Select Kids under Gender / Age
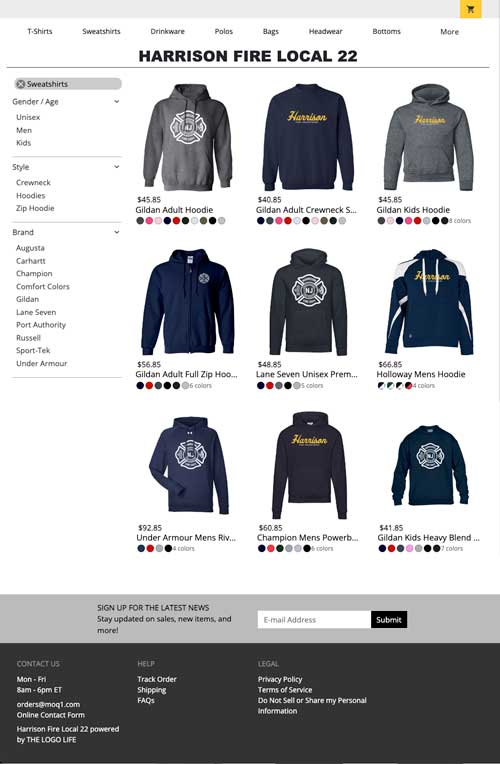 [x=23, y=143]
